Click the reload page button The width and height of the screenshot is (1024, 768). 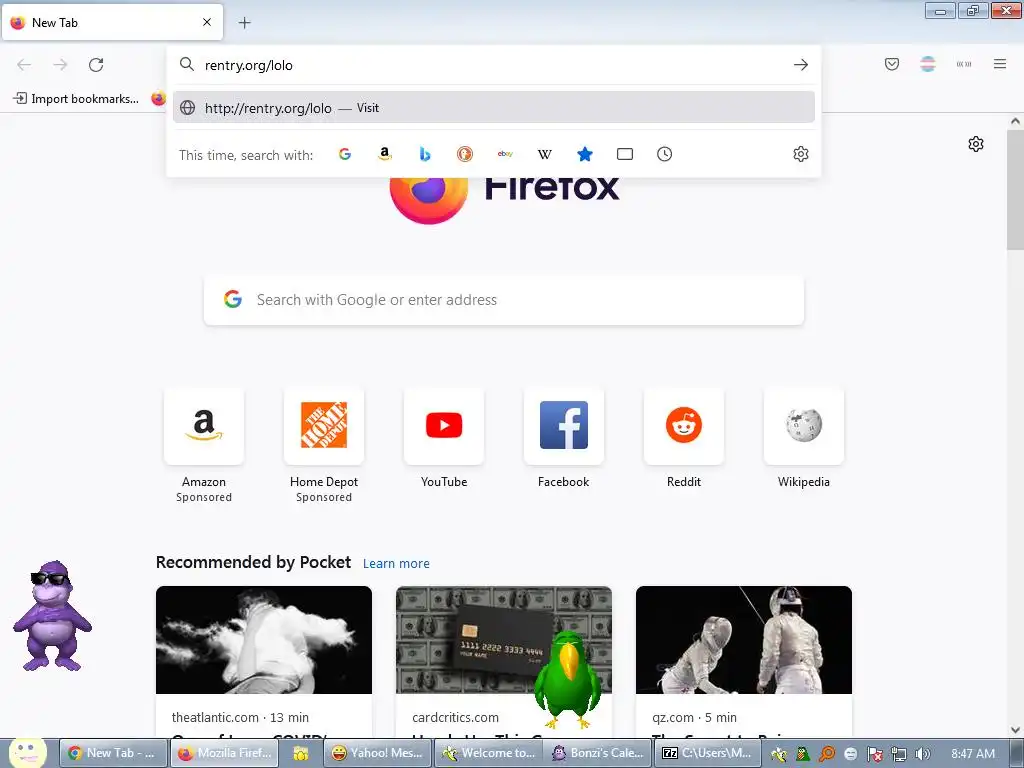click(96, 65)
